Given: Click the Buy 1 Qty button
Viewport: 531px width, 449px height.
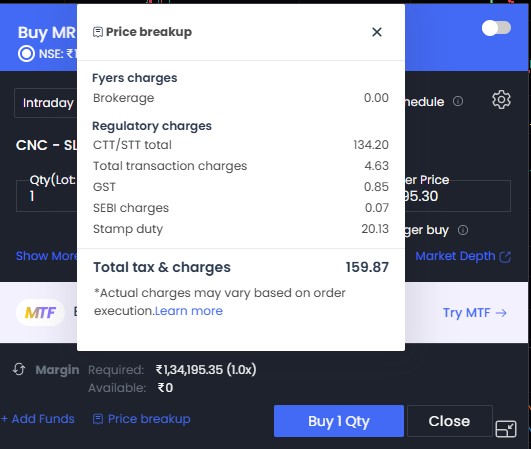Looking at the screenshot, I should (x=339, y=421).
